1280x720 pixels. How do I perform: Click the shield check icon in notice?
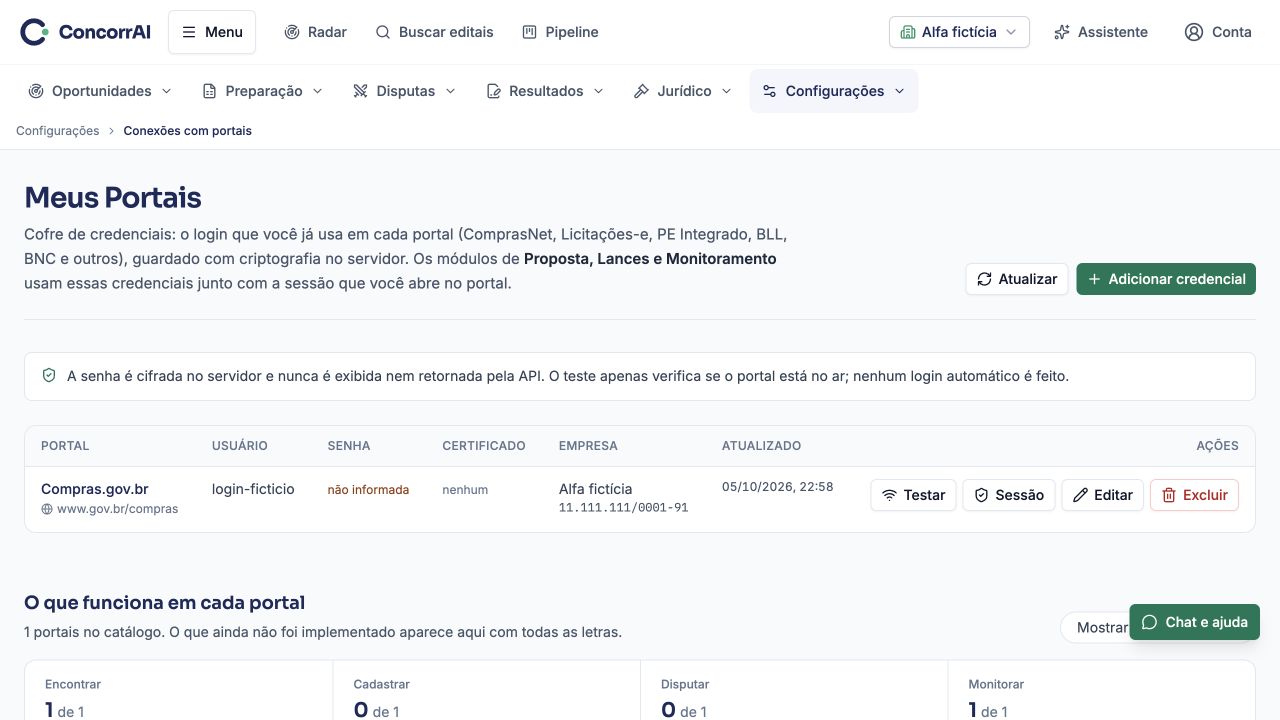(x=49, y=376)
